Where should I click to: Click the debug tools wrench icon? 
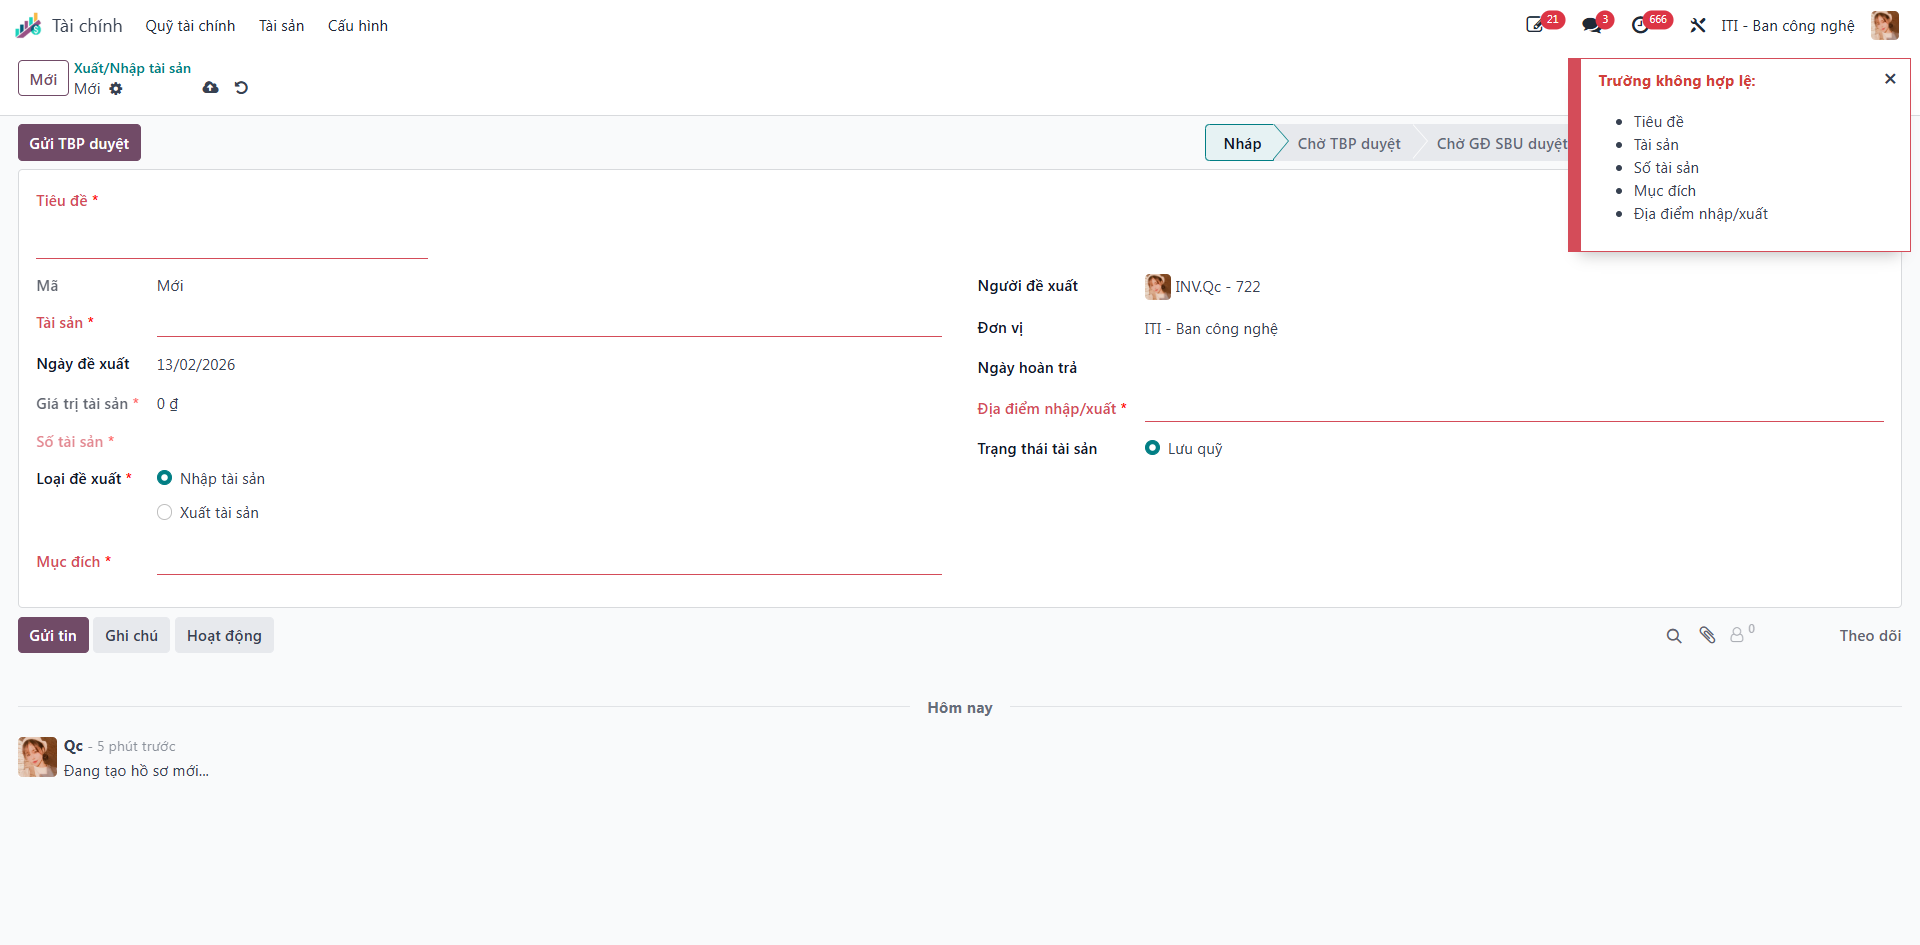coord(1698,25)
